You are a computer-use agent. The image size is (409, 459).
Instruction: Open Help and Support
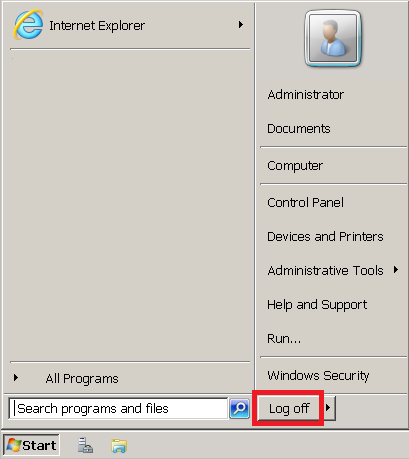317,305
